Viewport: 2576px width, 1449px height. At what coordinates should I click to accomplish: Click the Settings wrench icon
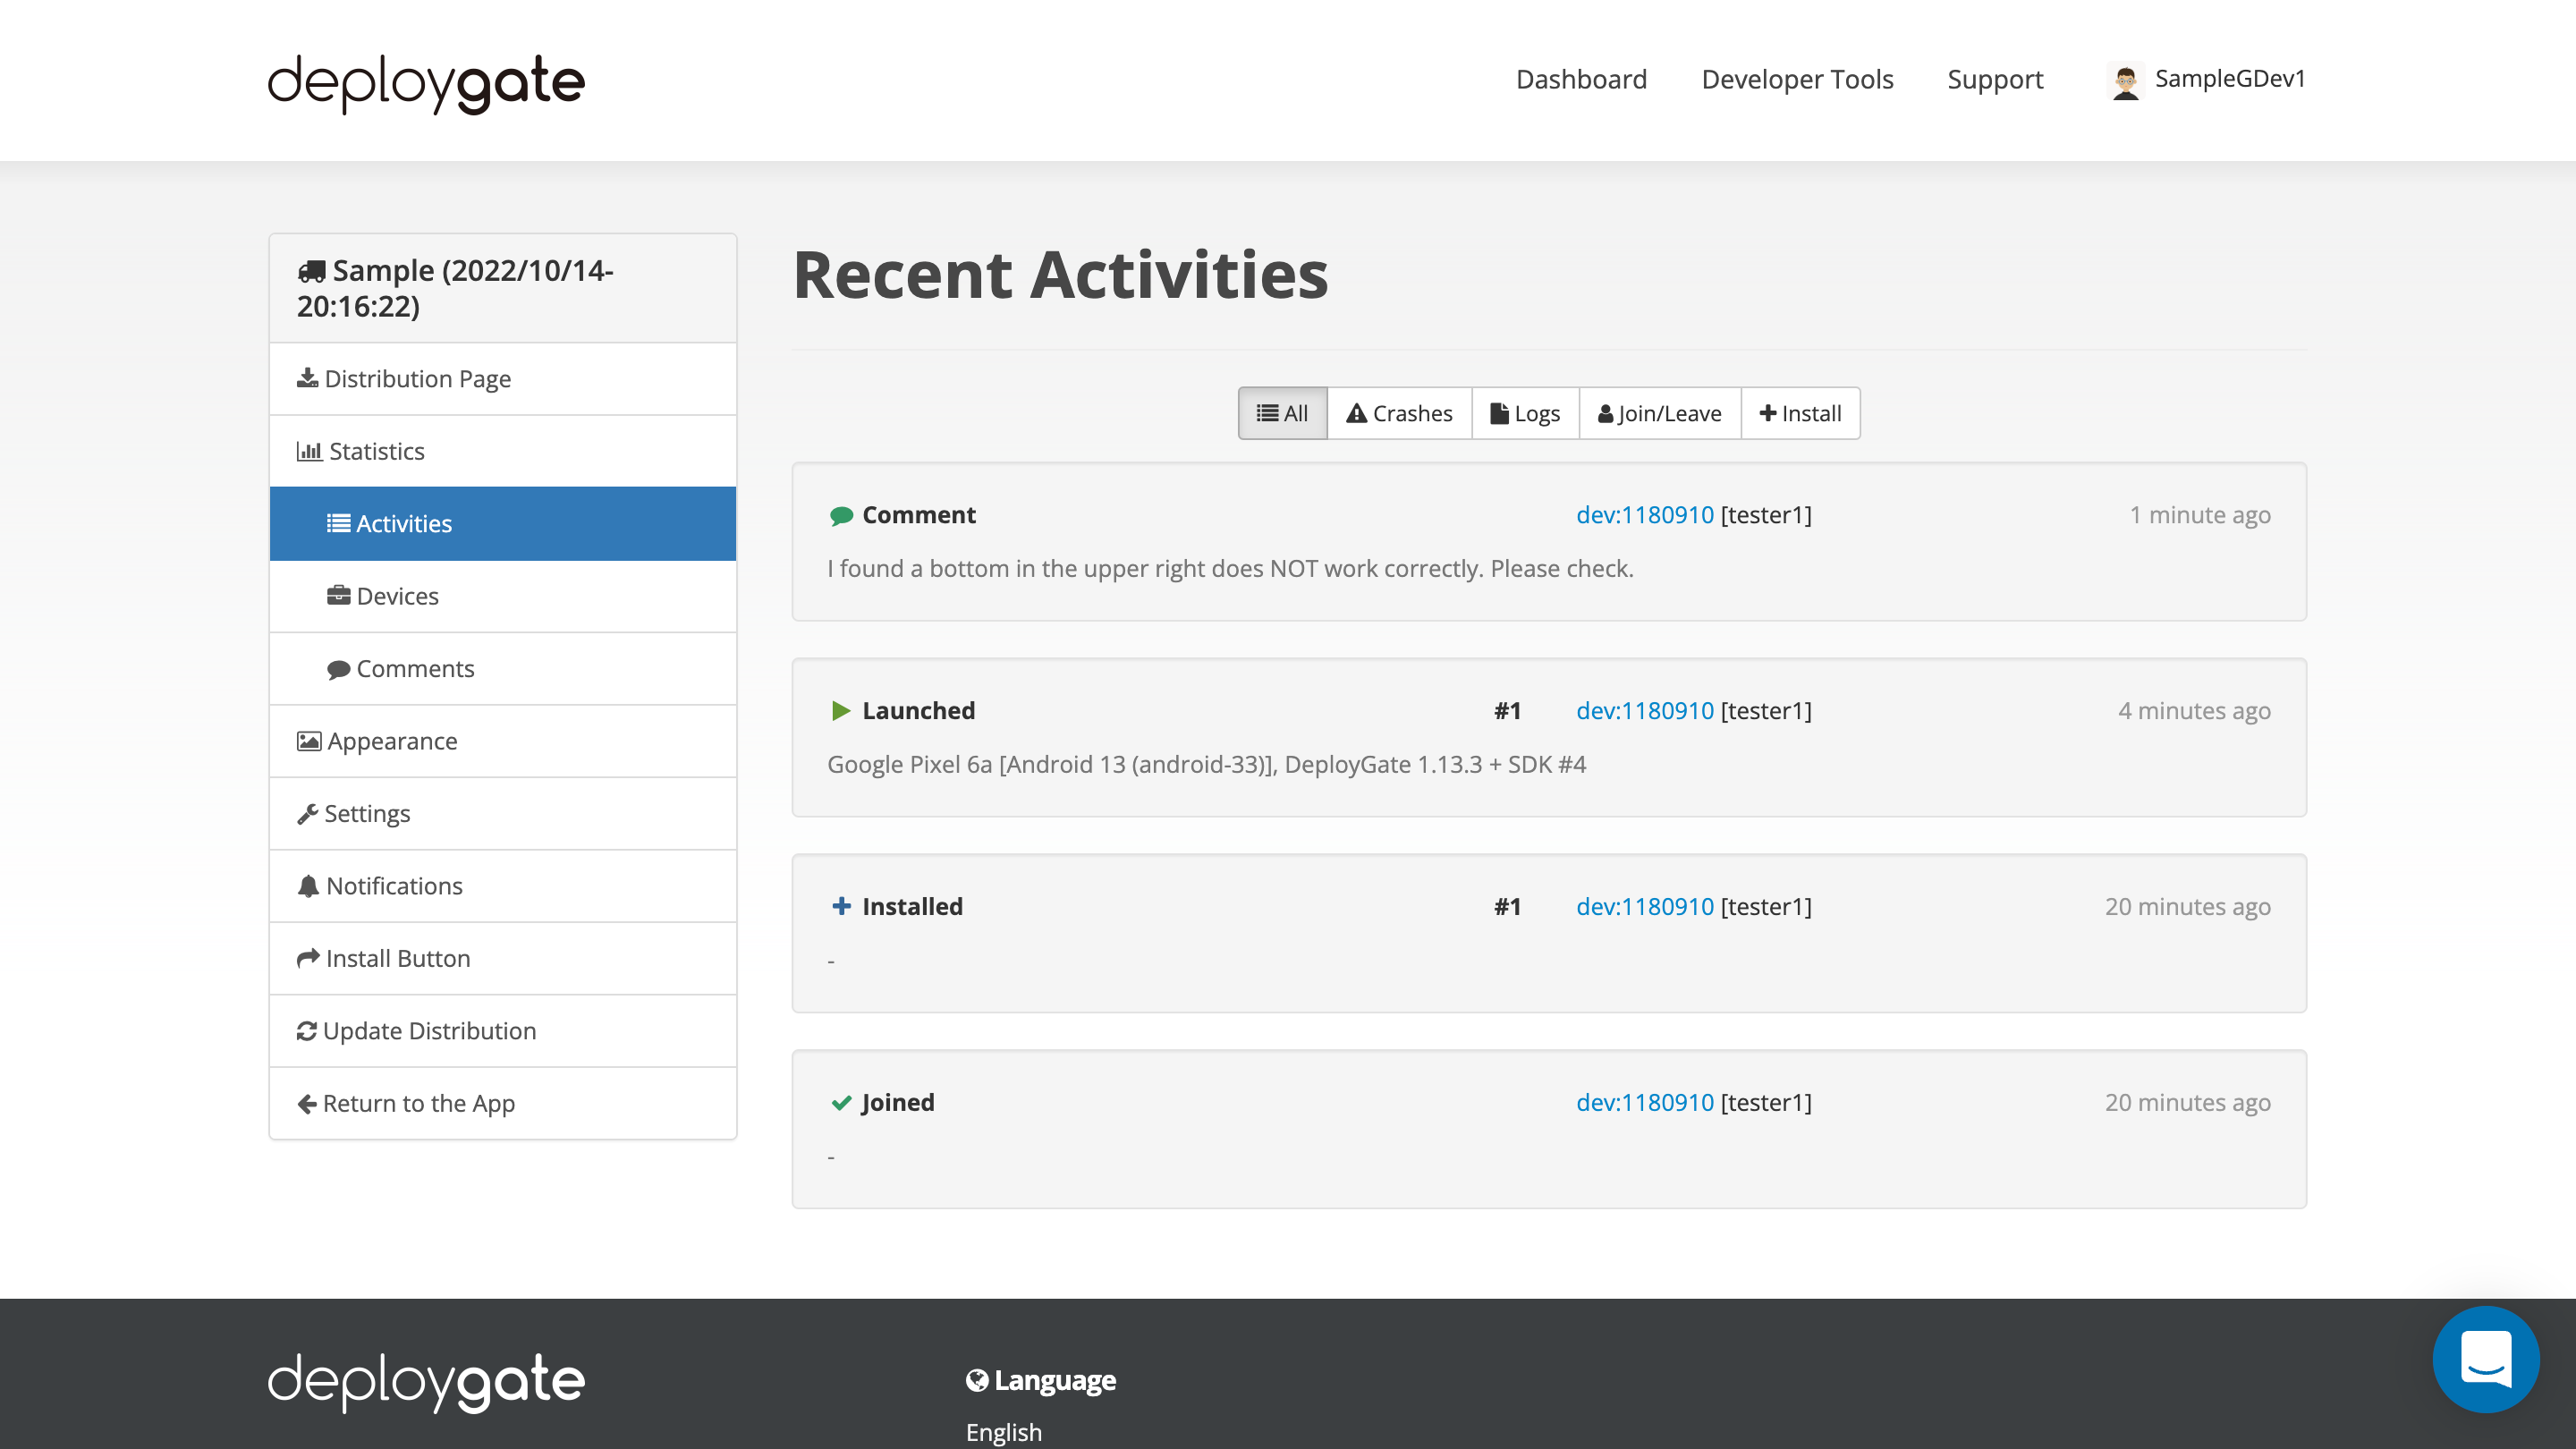(307, 813)
